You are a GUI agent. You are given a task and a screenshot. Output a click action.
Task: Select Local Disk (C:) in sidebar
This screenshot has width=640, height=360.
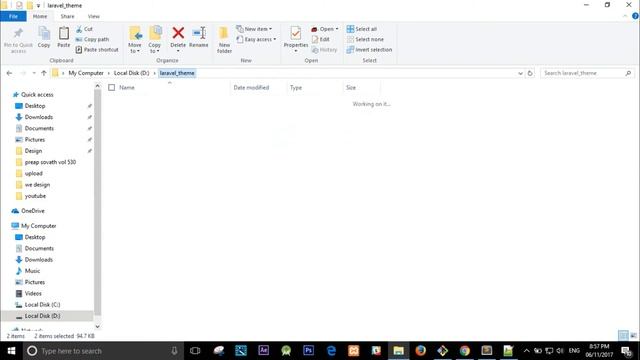pos(42,305)
